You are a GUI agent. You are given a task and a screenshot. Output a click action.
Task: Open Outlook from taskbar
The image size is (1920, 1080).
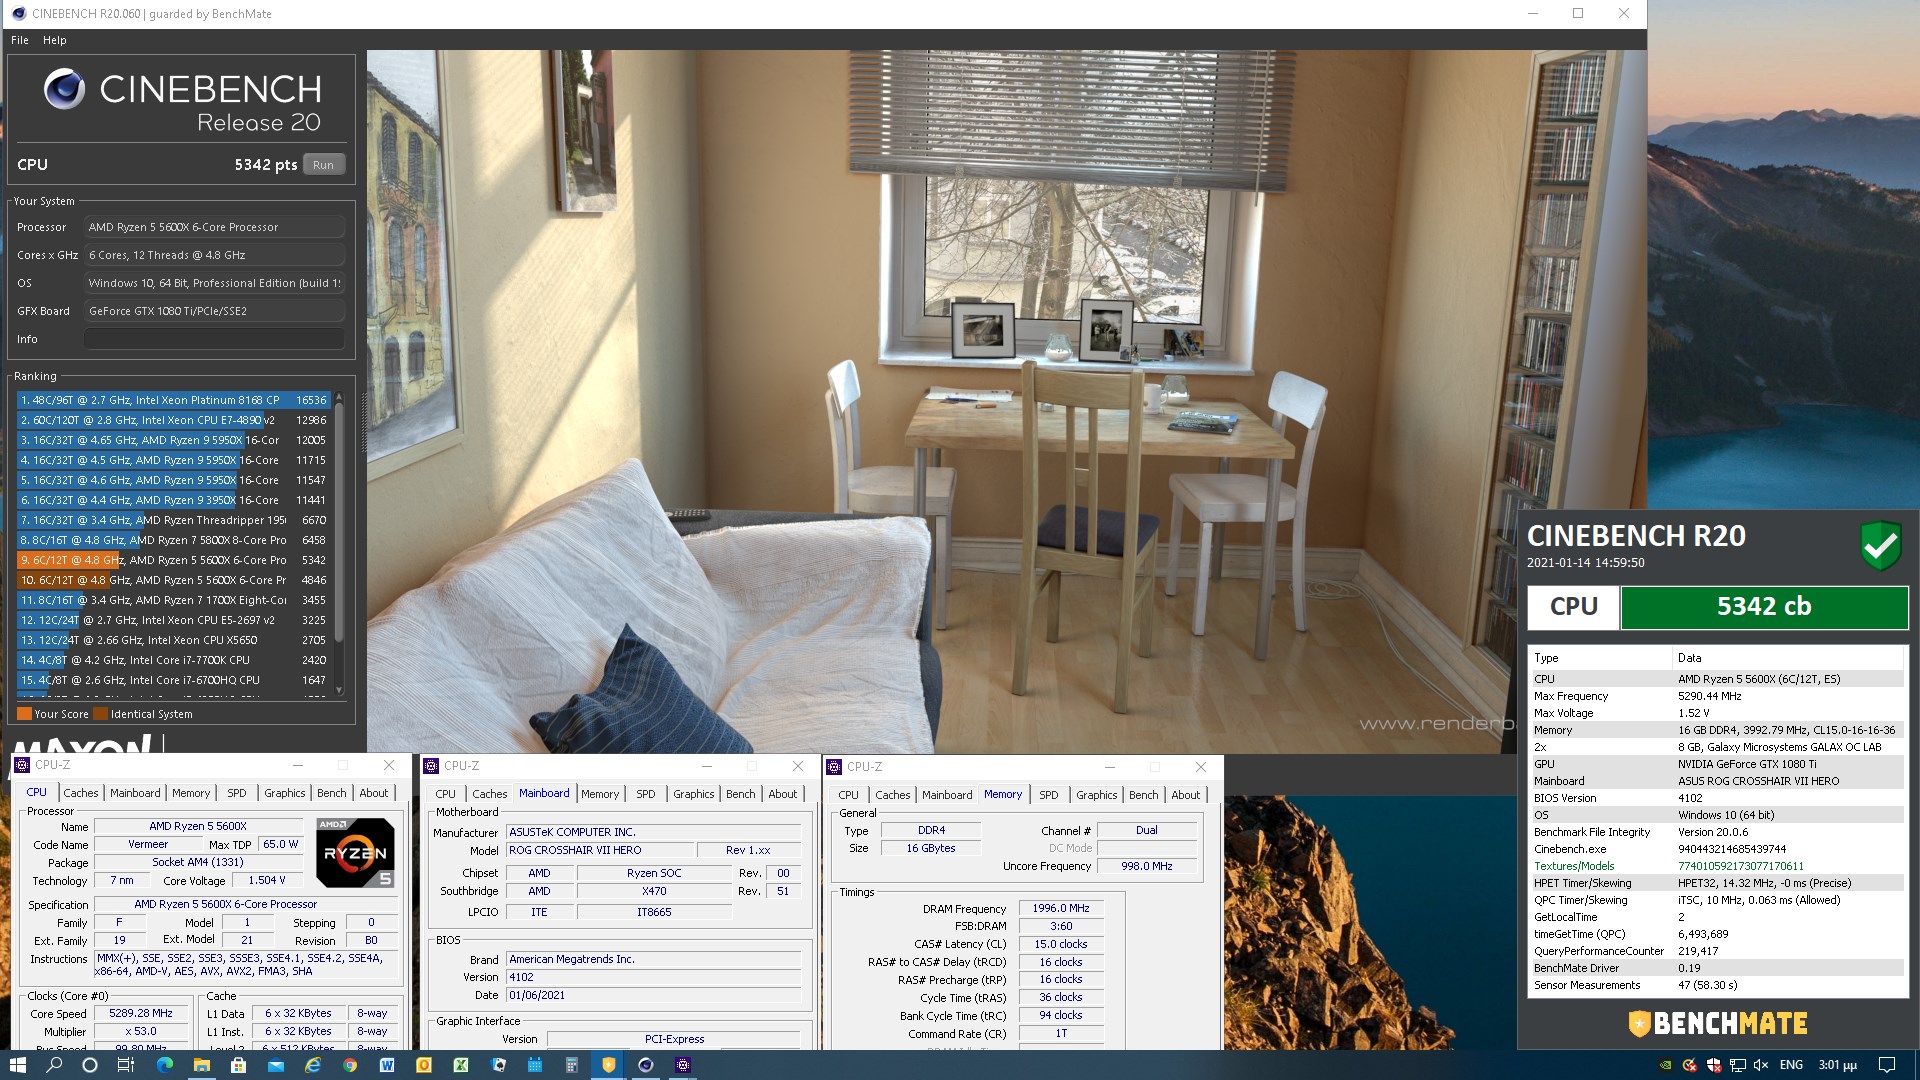pyautogui.click(x=424, y=1065)
